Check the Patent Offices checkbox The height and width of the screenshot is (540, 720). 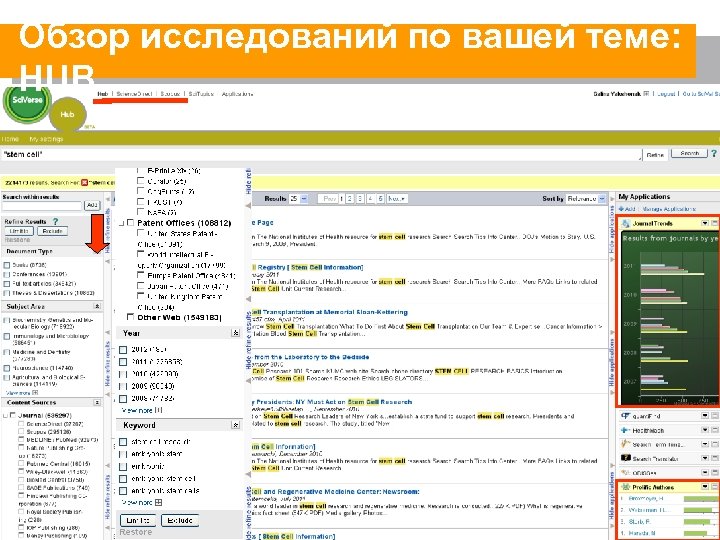click(130, 223)
